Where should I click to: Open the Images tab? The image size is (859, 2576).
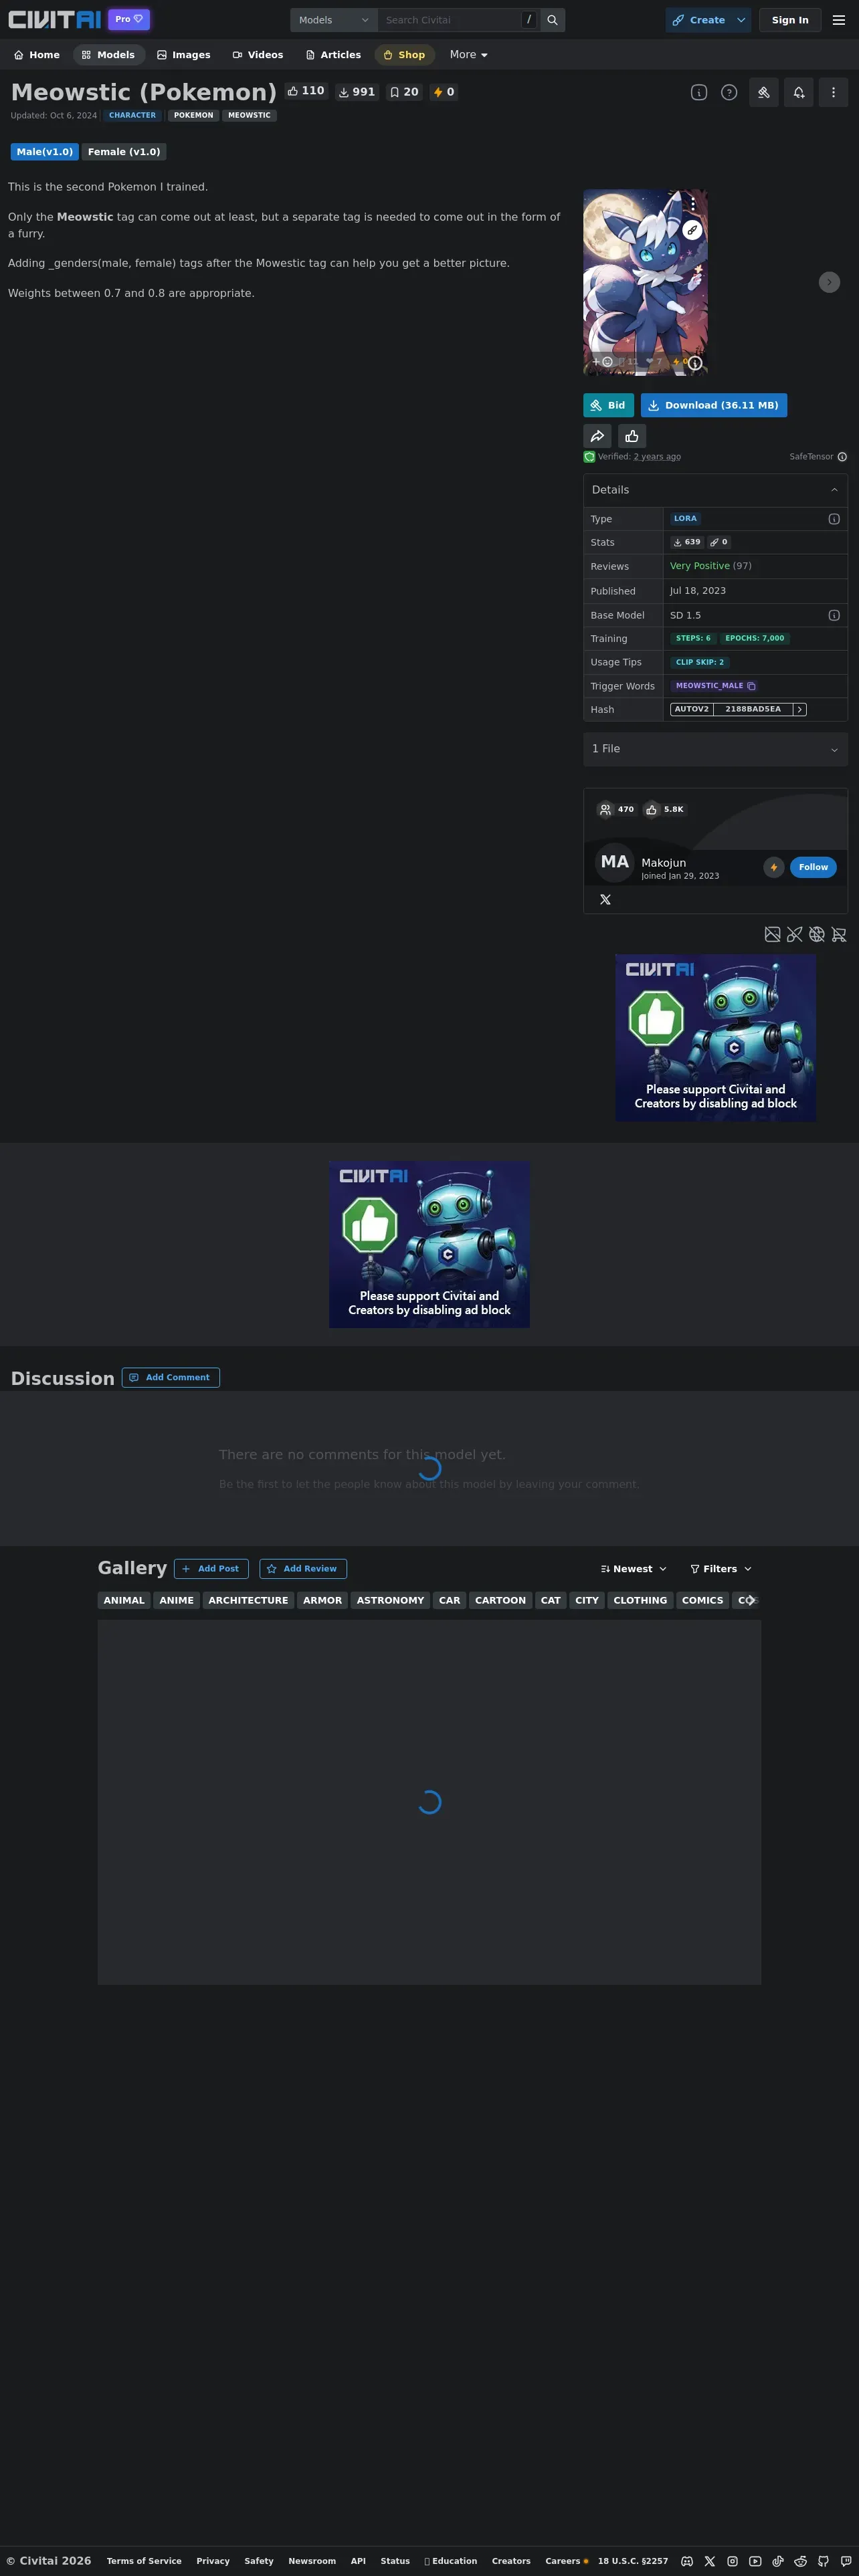click(x=184, y=55)
